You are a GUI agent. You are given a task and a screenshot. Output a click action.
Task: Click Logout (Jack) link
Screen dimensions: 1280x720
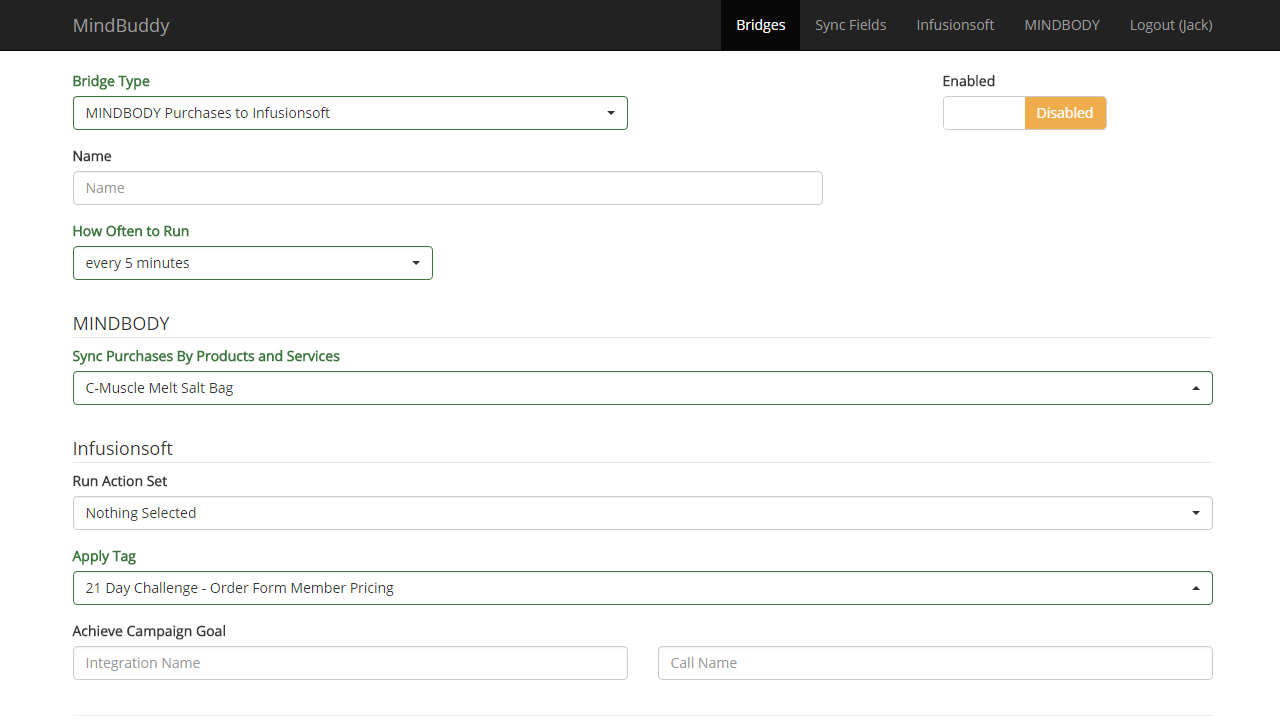[x=1170, y=25]
